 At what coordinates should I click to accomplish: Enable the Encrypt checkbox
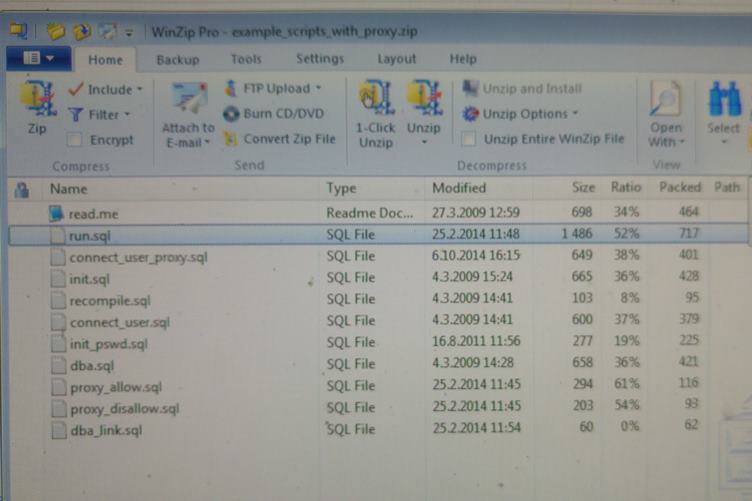pos(75,140)
